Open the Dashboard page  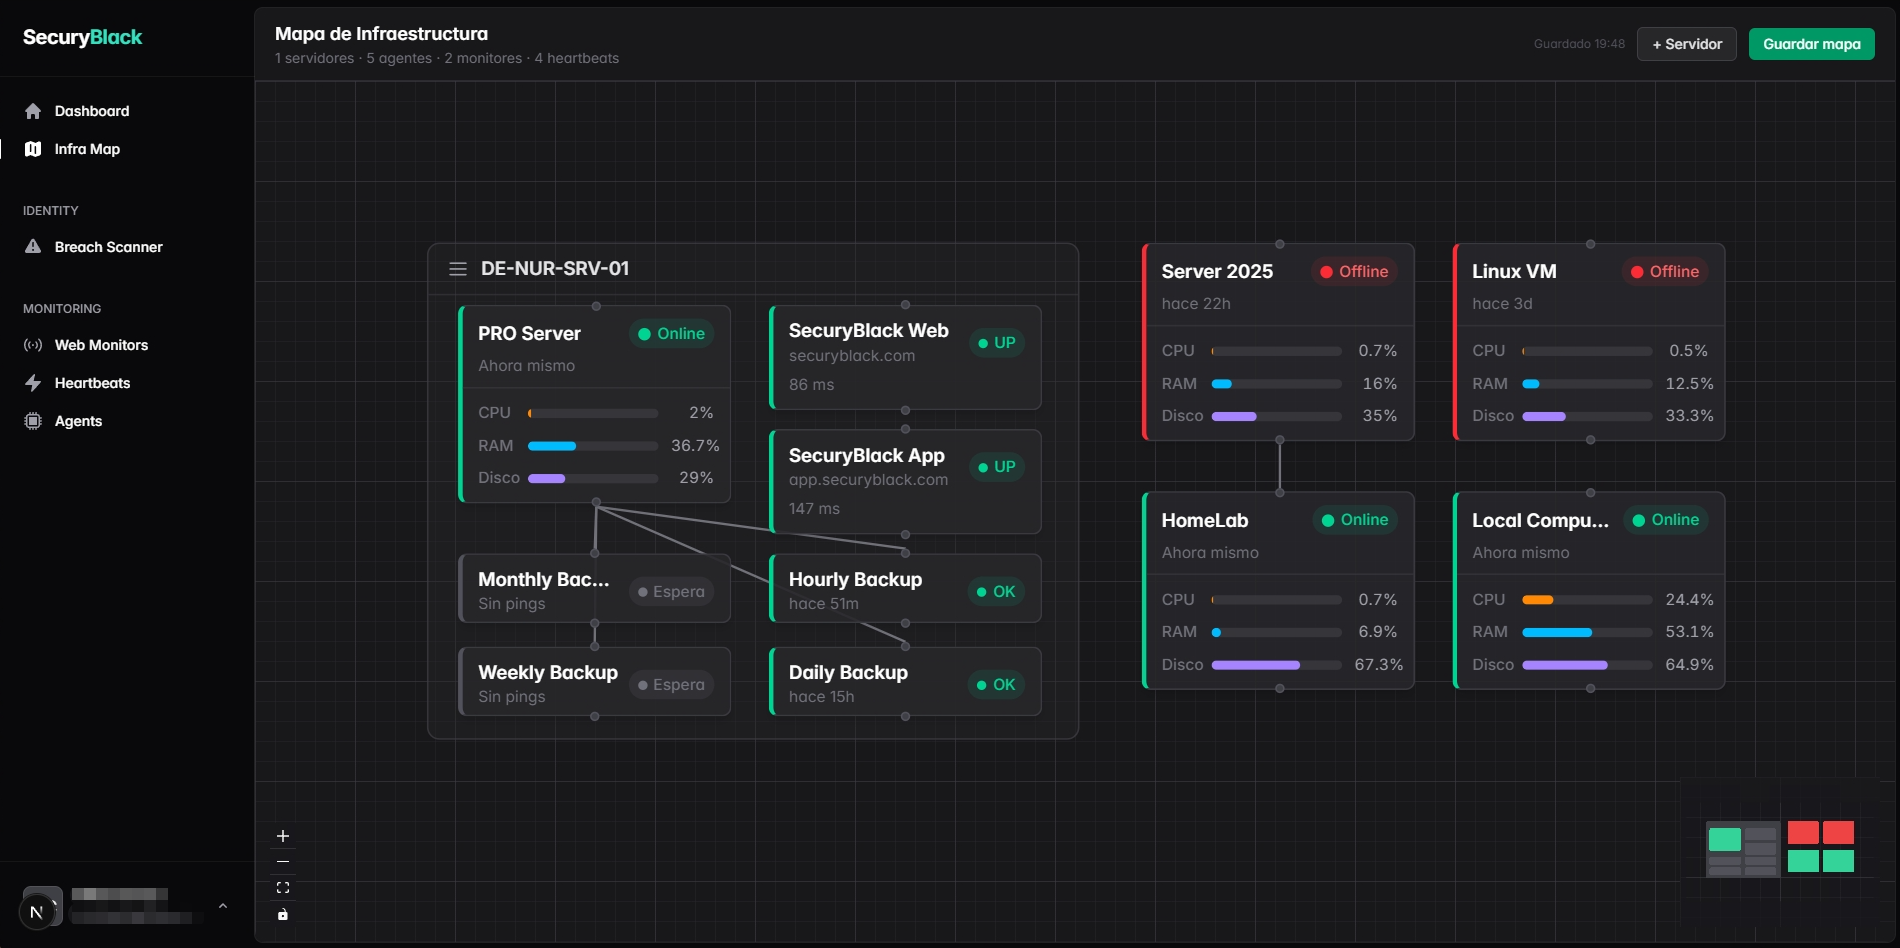[92, 111]
